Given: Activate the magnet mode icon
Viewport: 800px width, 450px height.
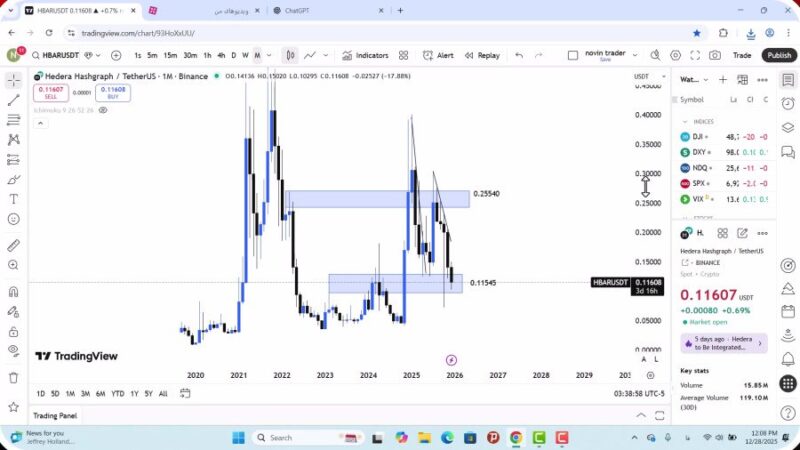Looking at the screenshot, I should 13,292.
